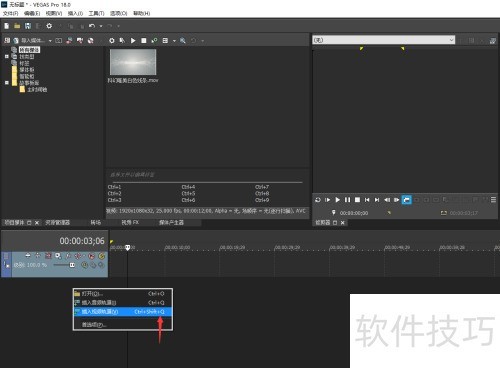Start playback in the trimmer panel

point(337,200)
